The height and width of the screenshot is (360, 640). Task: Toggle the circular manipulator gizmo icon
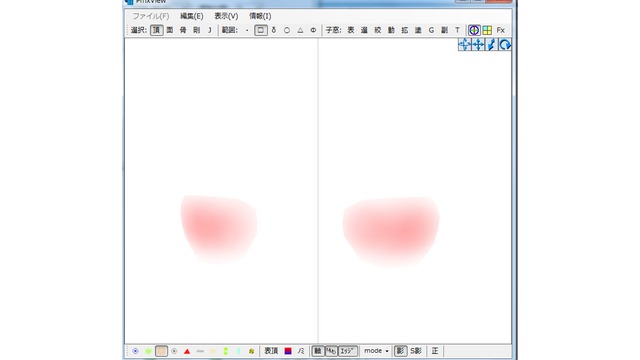point(474,30)
